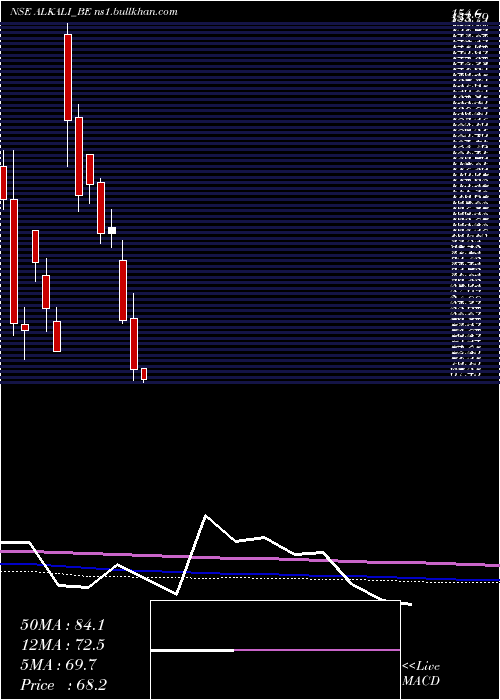Click the MACD histogram box

(x=275, y=650)
